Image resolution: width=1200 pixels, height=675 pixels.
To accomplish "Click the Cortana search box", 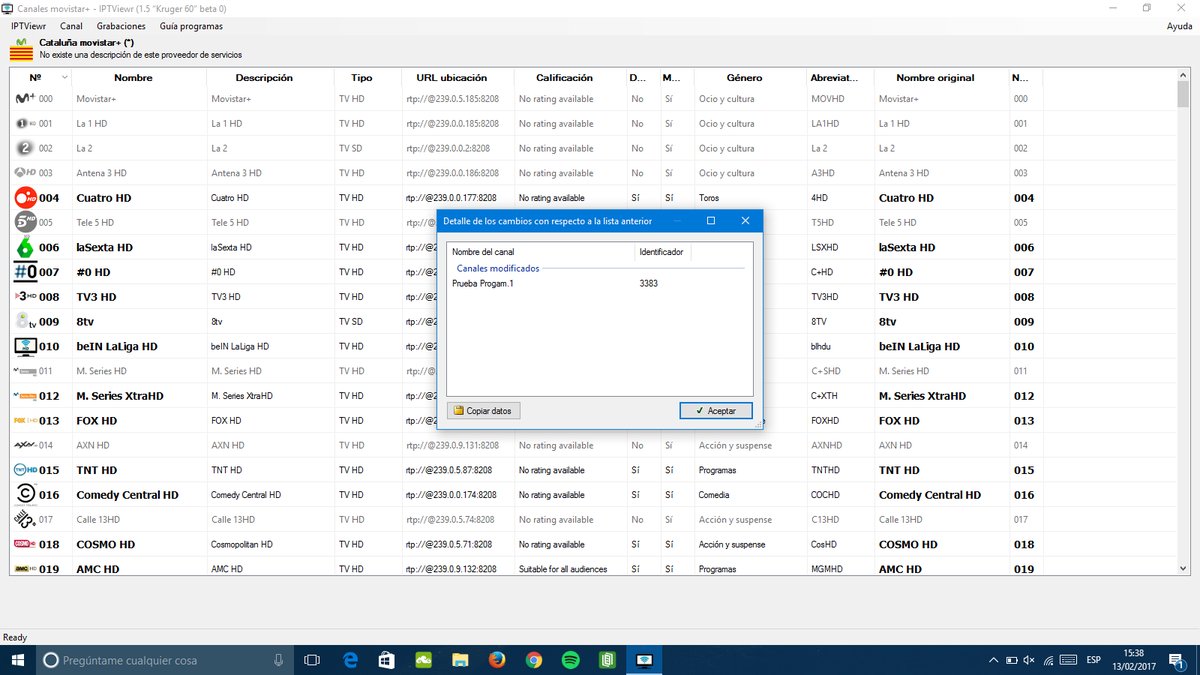I will 166,660.
